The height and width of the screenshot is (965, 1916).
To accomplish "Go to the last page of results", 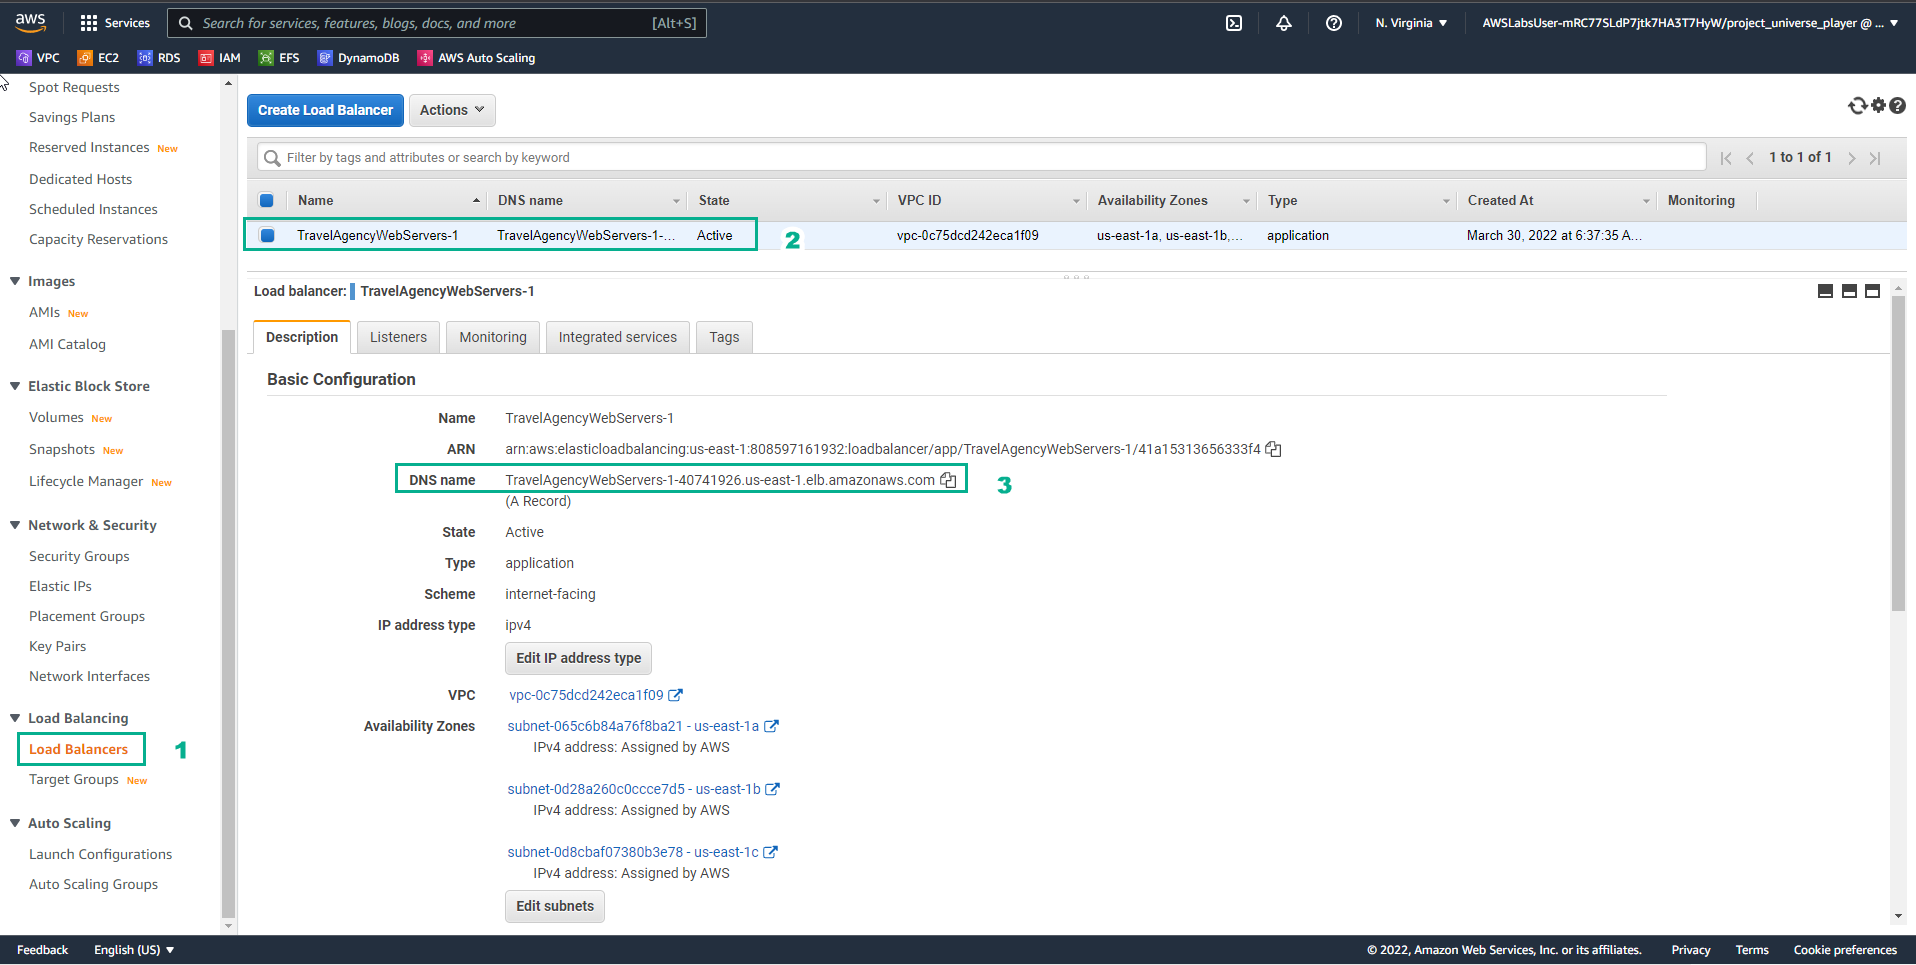I will 1875,158.
